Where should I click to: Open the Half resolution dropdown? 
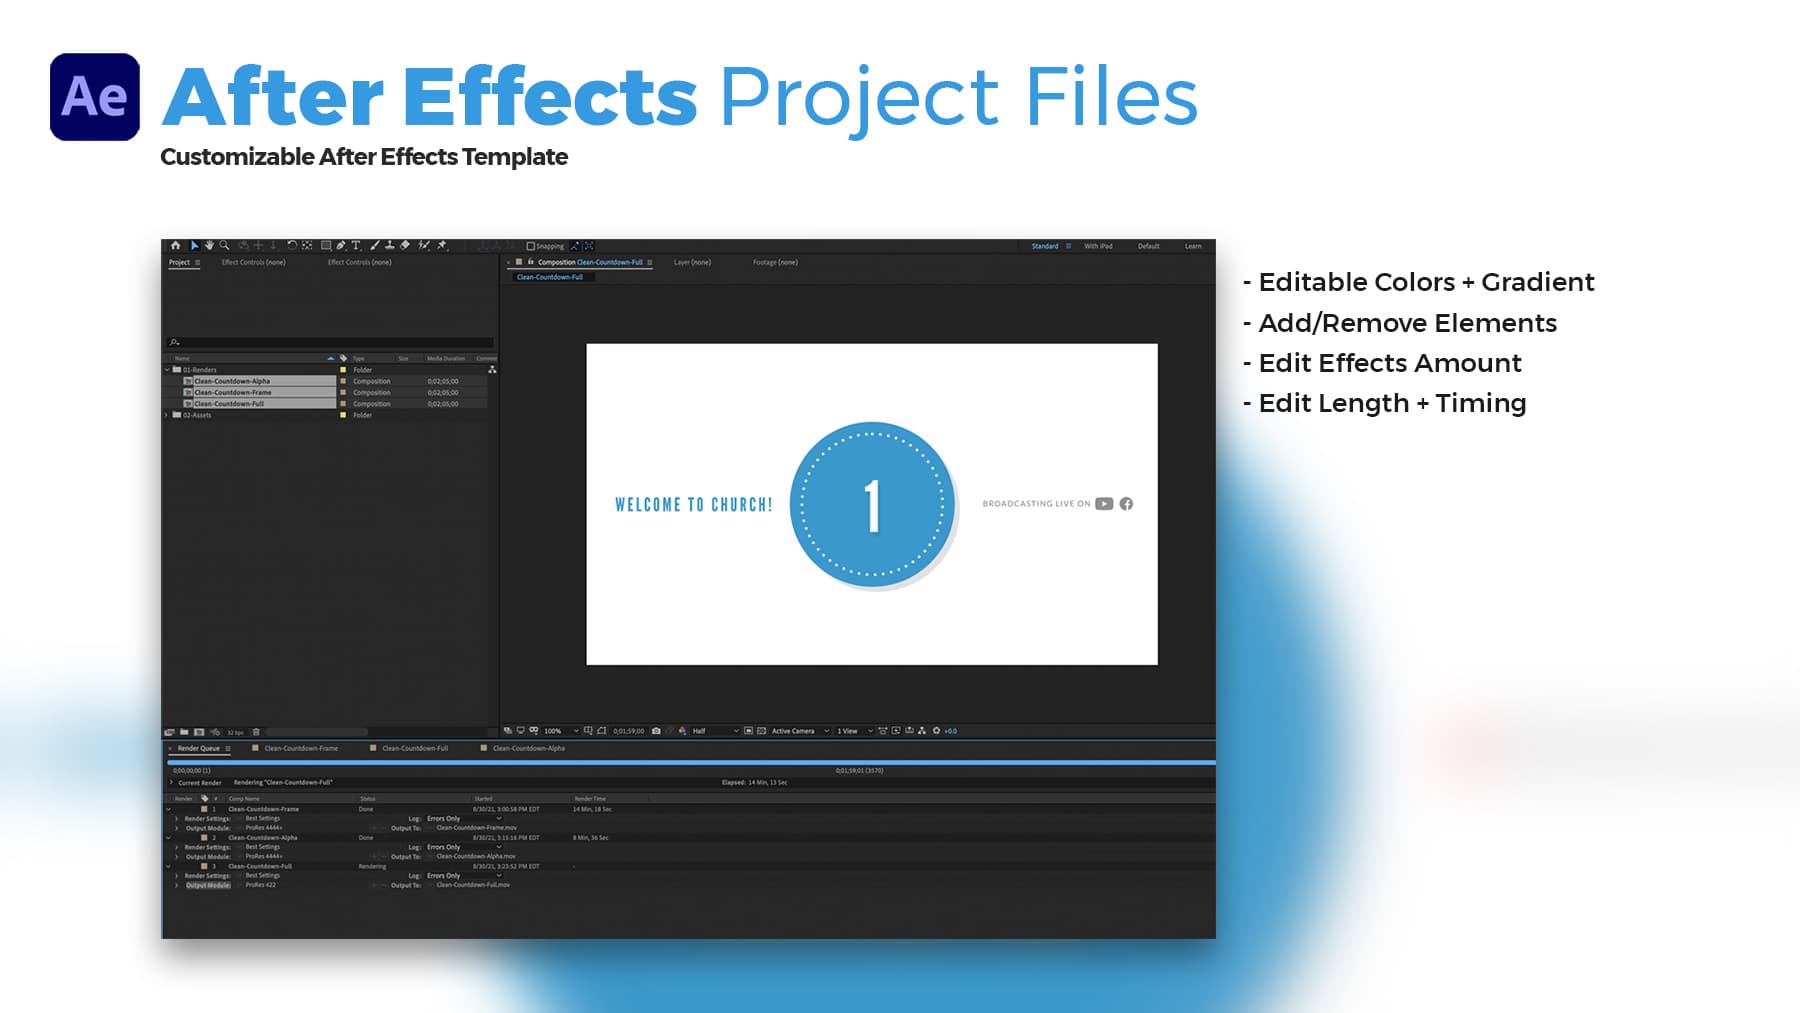(x=715, y=731)
